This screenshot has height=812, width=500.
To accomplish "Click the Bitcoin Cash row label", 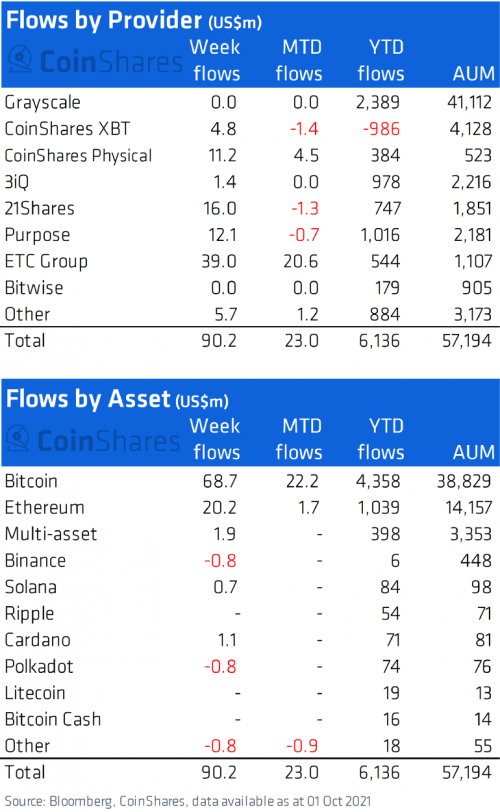I will [53, 719].
